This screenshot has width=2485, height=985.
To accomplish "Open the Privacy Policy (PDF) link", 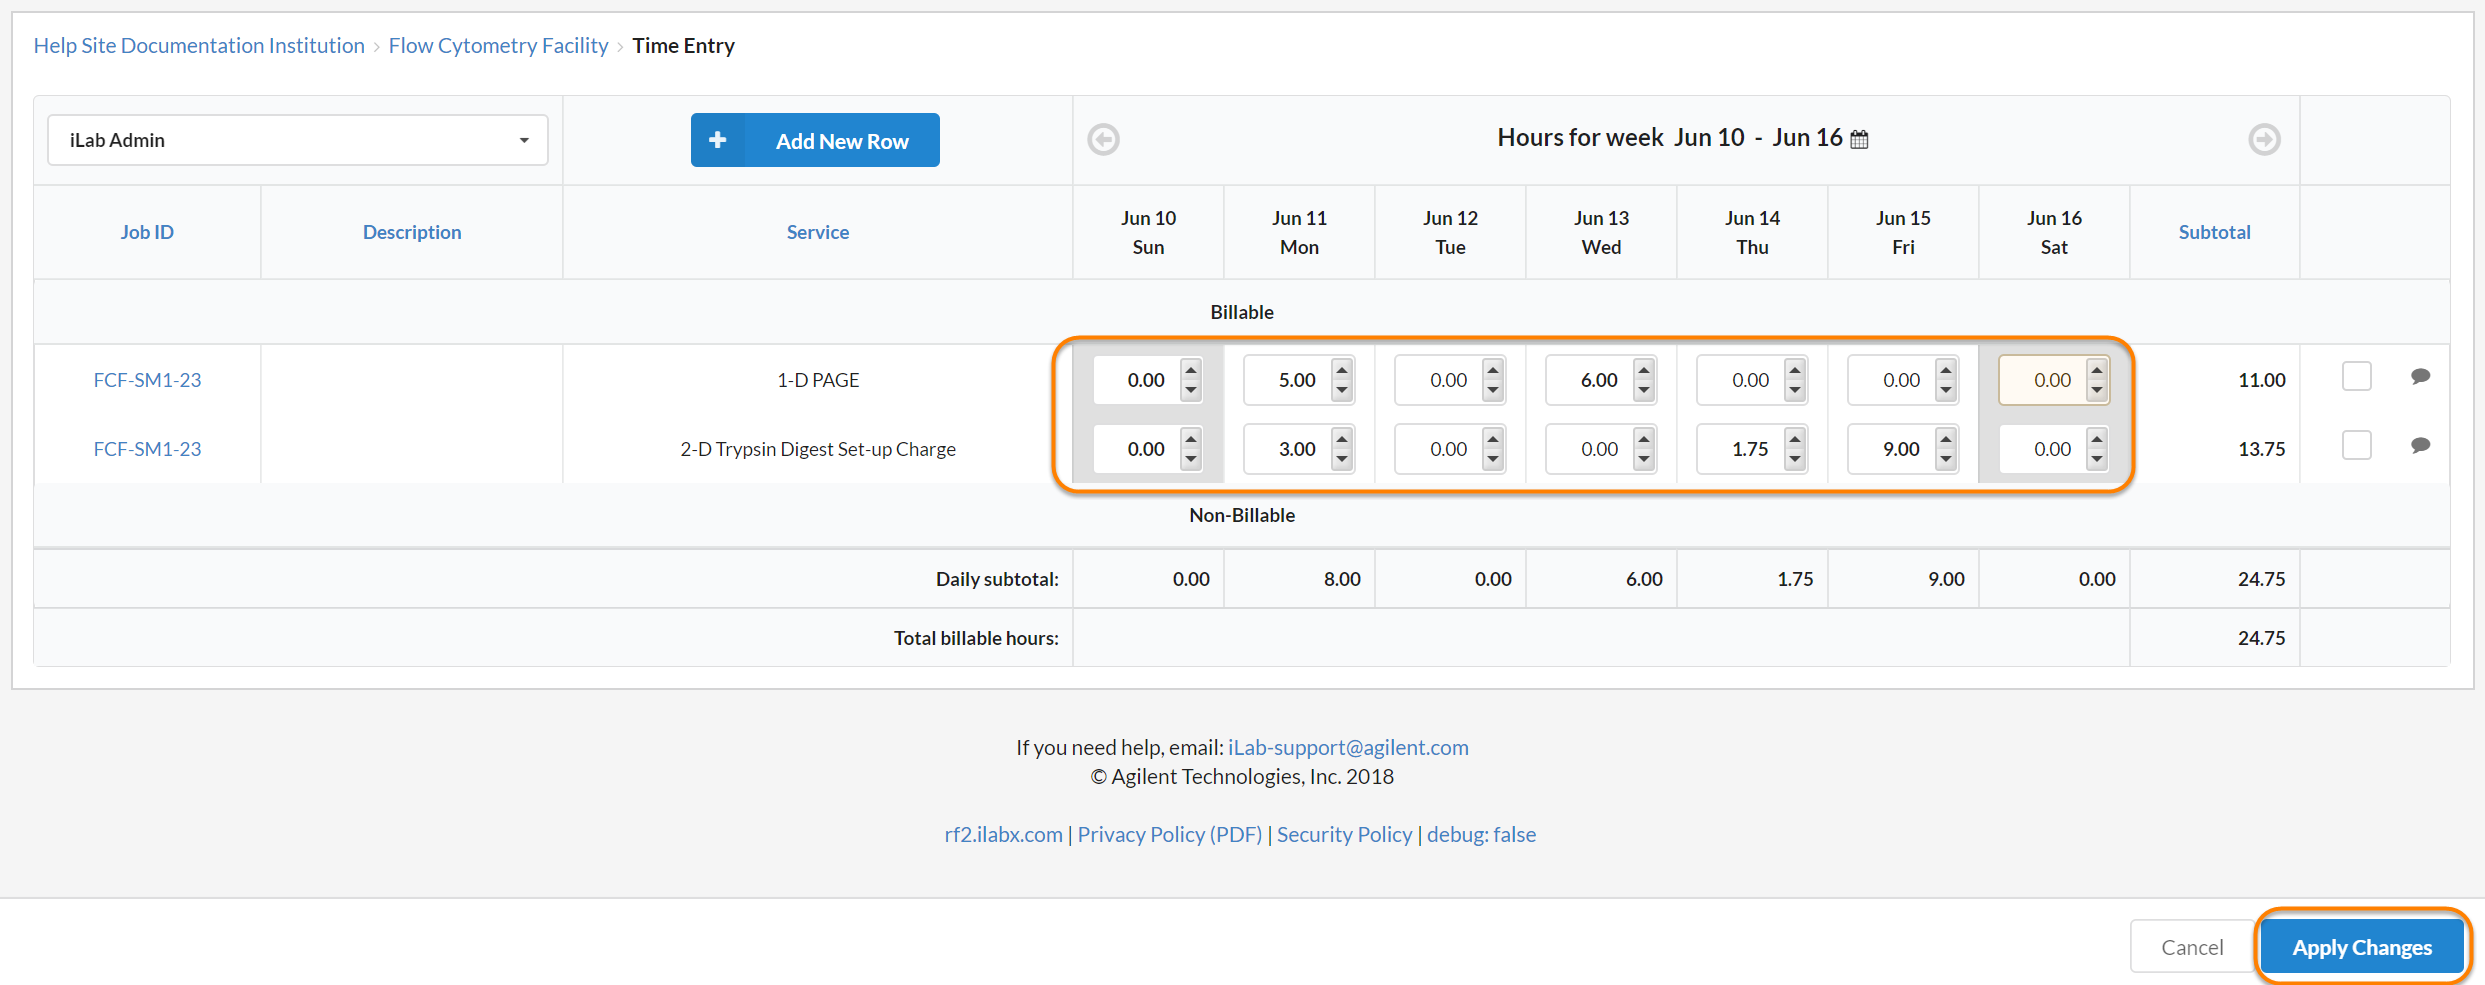I will [x=1169, y=835].
